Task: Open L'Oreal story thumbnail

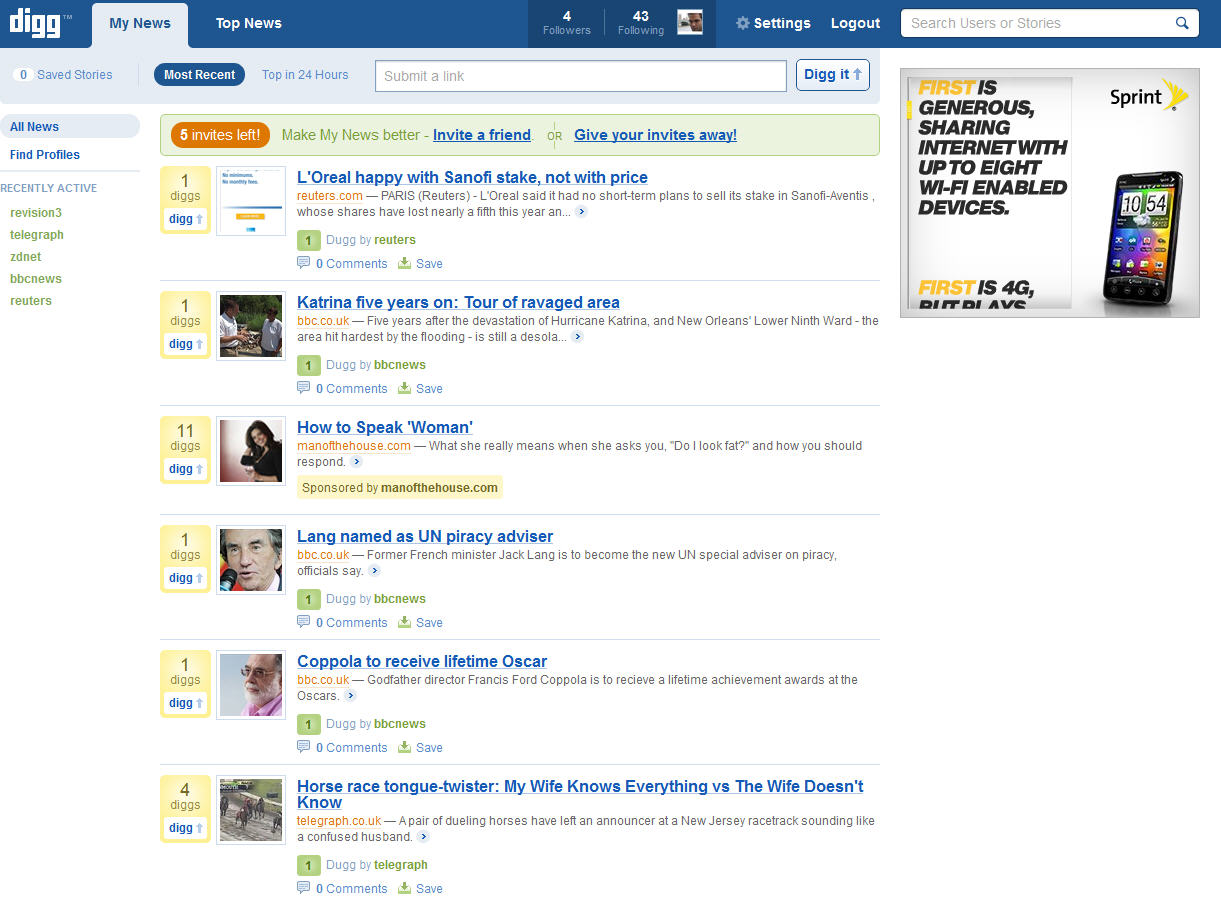Action: [251, 201]
